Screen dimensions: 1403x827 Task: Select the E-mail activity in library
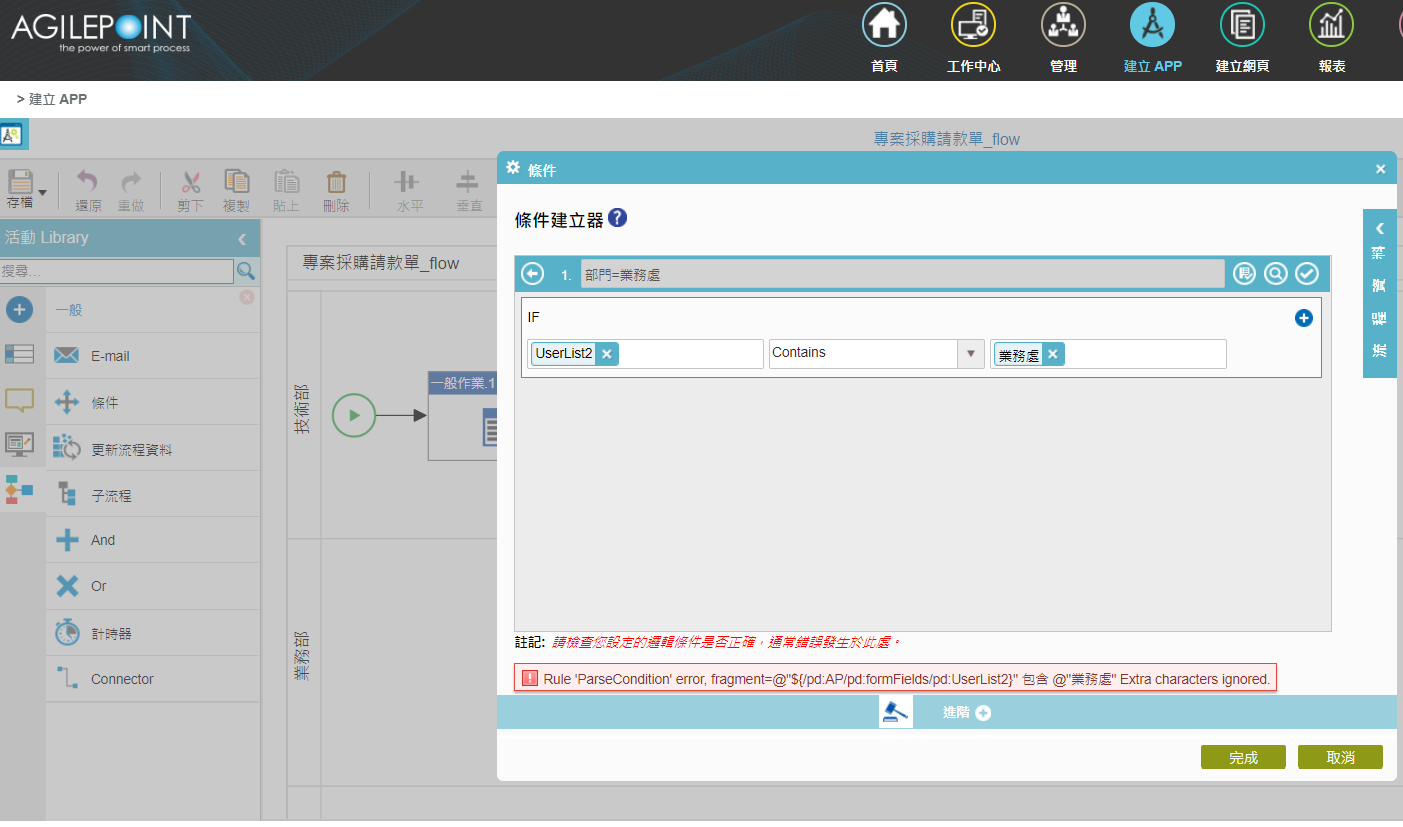pos(110,356)
